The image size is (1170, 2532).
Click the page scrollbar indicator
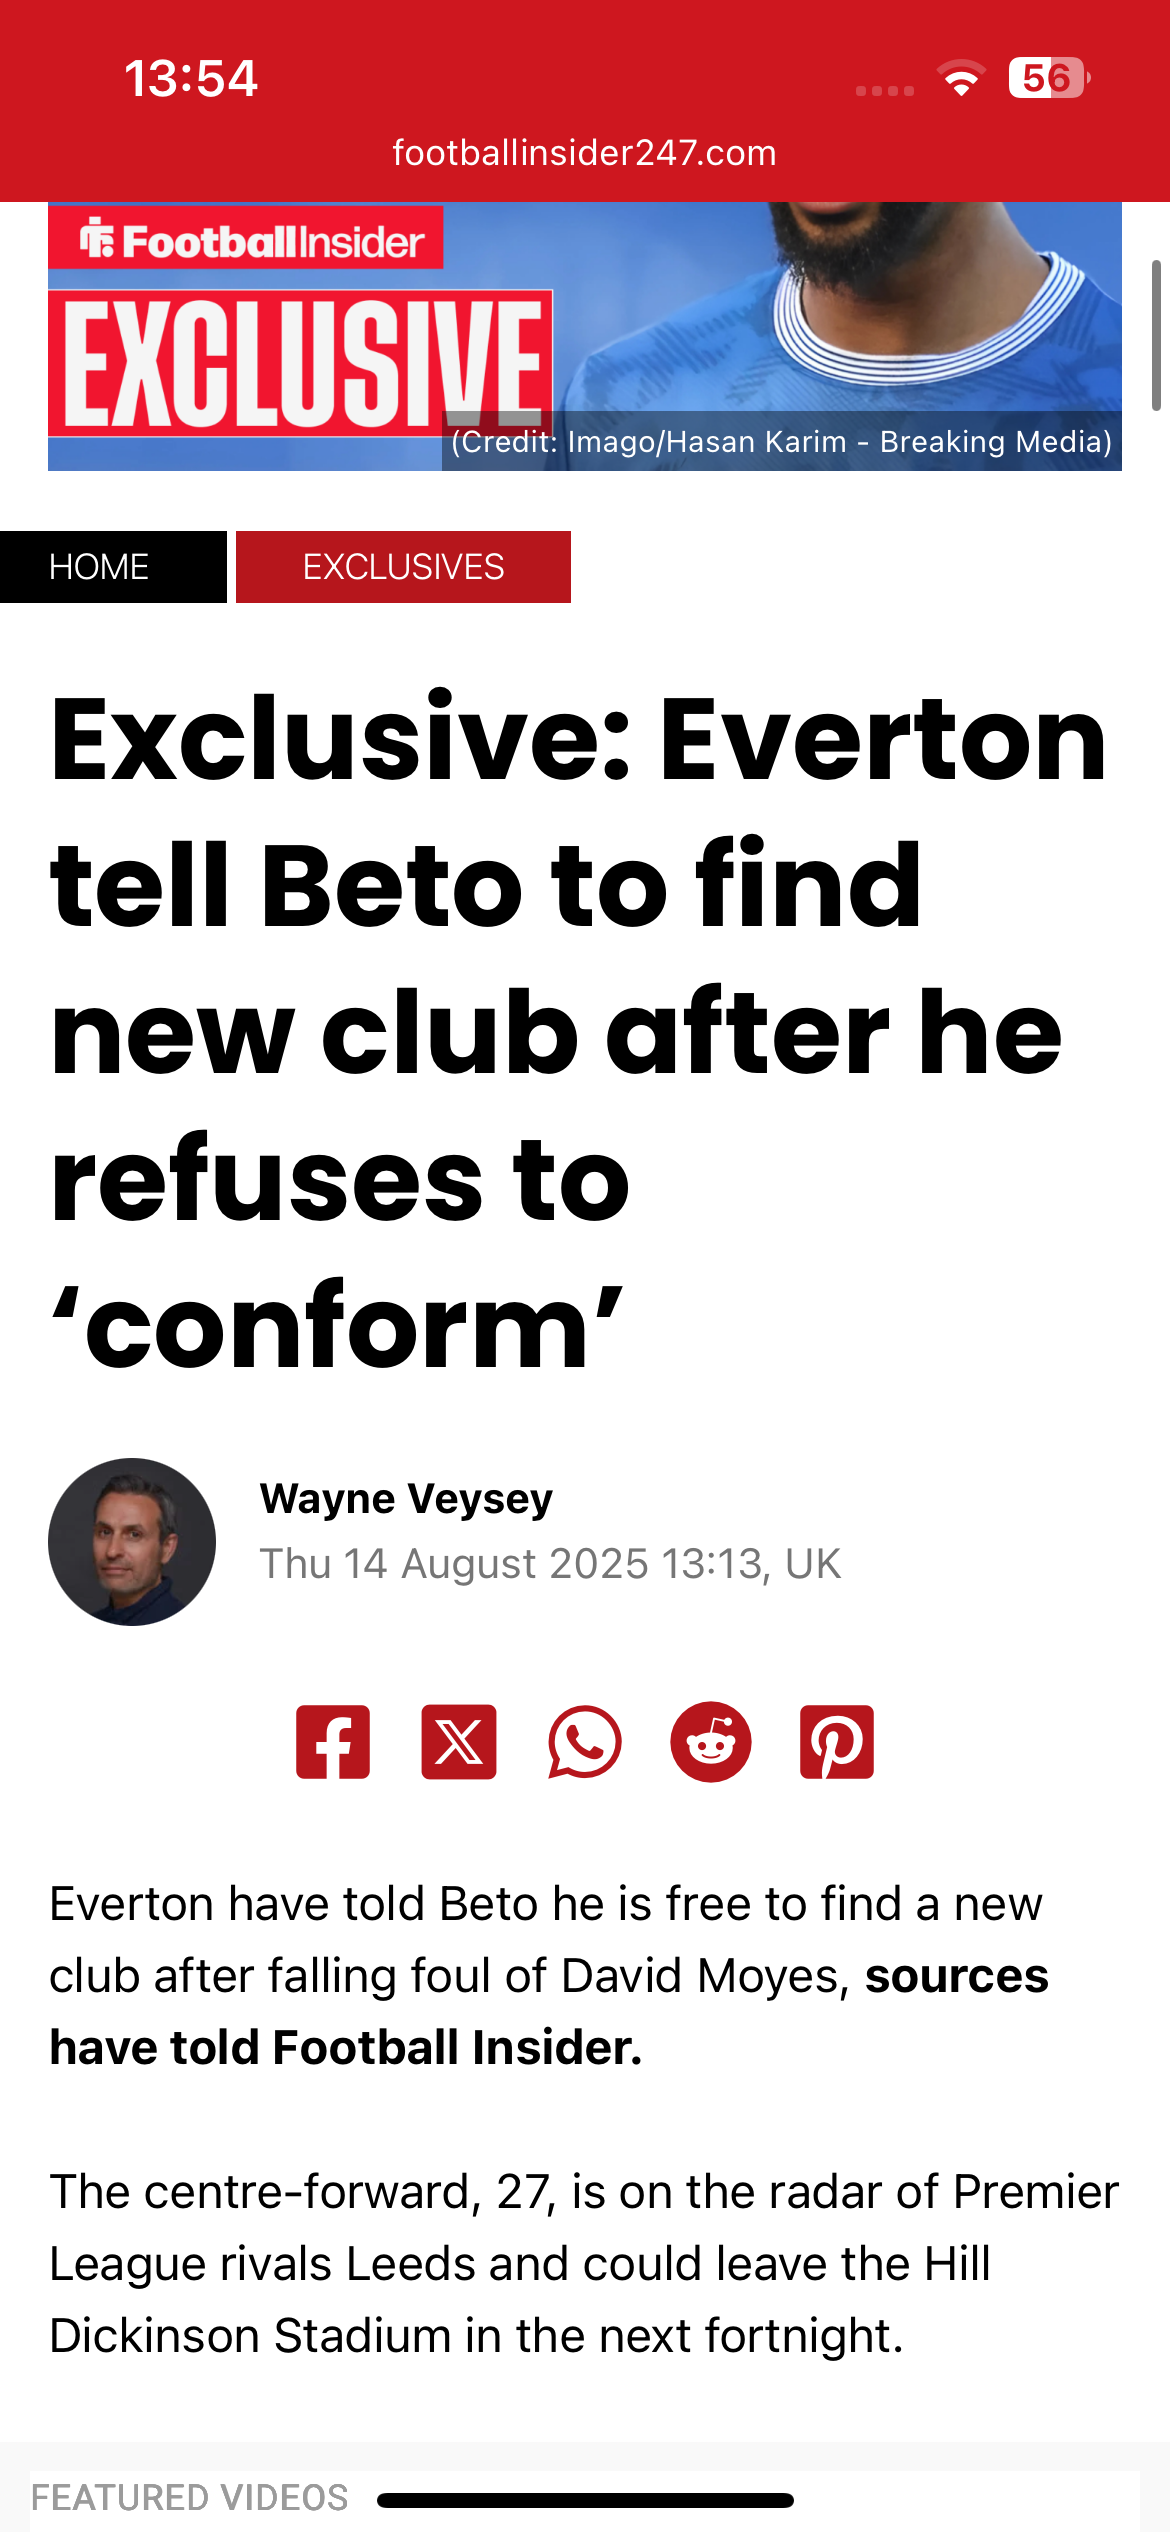1156,335
